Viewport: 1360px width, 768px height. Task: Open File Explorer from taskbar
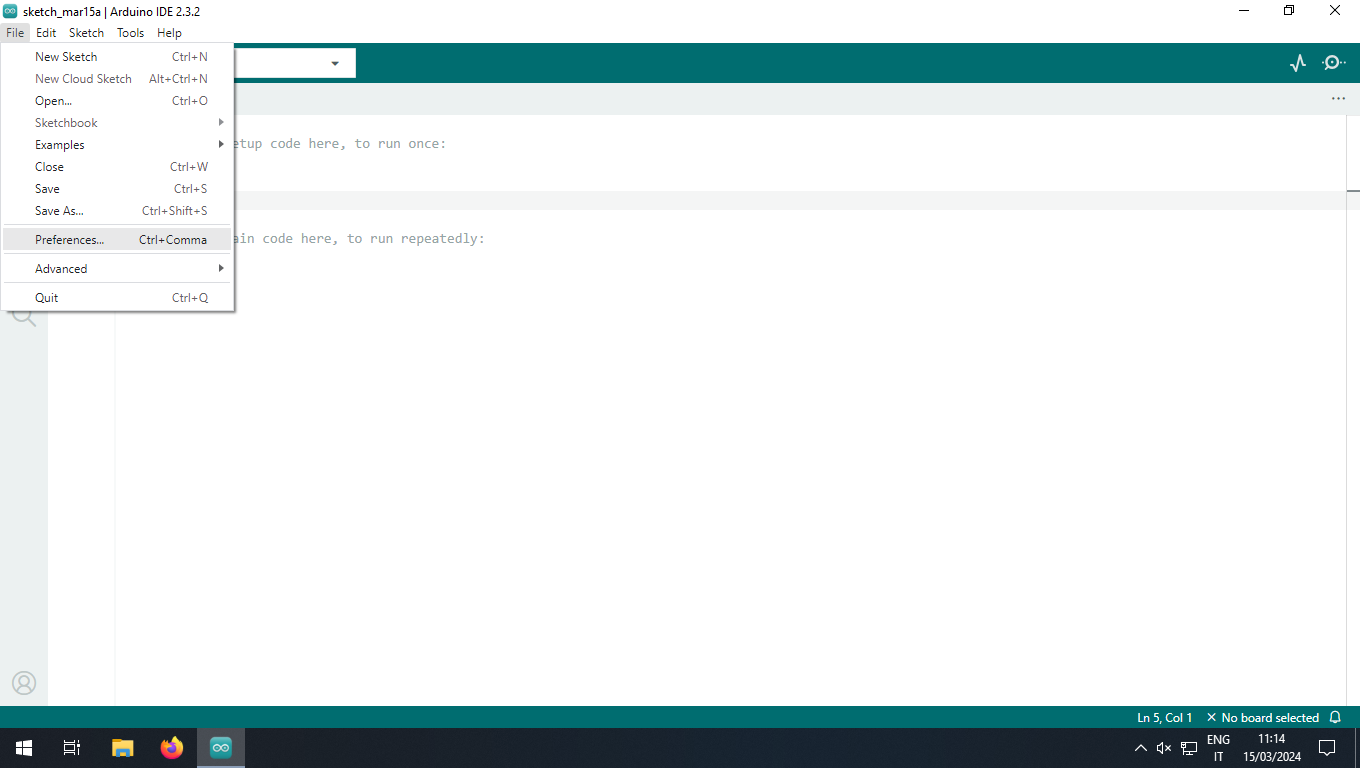coord(122,748)
